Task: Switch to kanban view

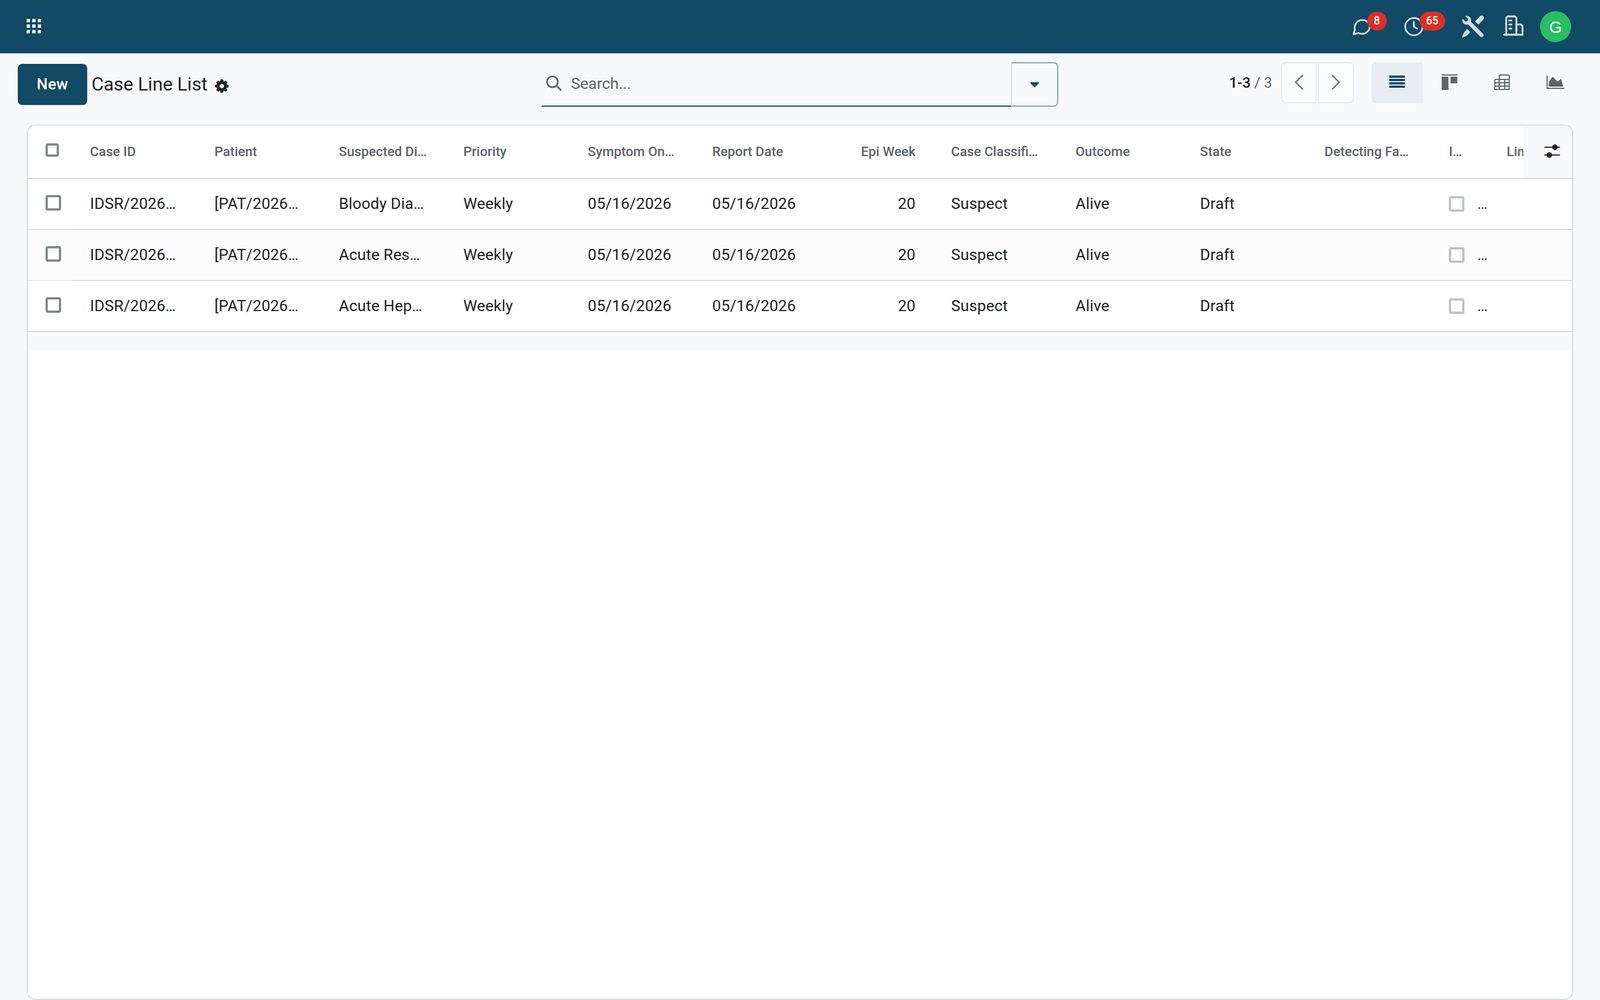Action: 1449,83
